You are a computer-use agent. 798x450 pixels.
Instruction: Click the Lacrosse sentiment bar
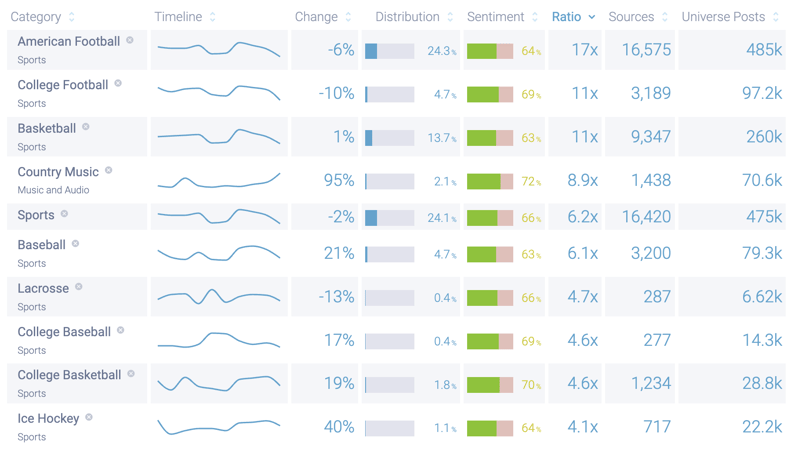tap(490, 298)
